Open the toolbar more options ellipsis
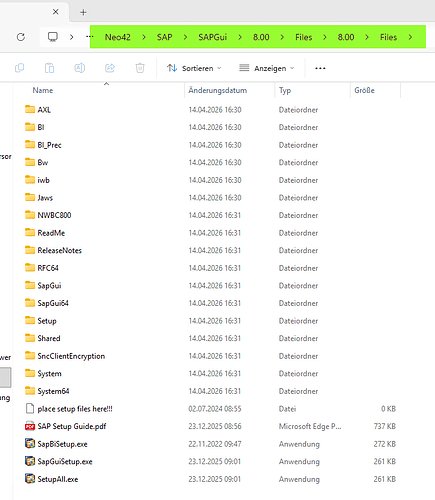The width and height of the screenshot is (435, 500). coord(320,68)
